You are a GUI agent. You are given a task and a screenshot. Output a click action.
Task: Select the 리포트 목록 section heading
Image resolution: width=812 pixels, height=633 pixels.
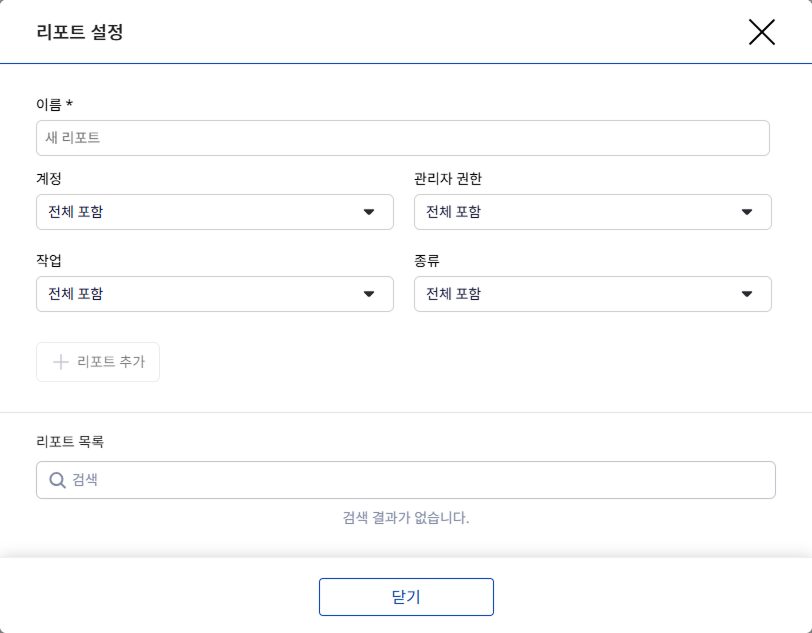[70, 441]
